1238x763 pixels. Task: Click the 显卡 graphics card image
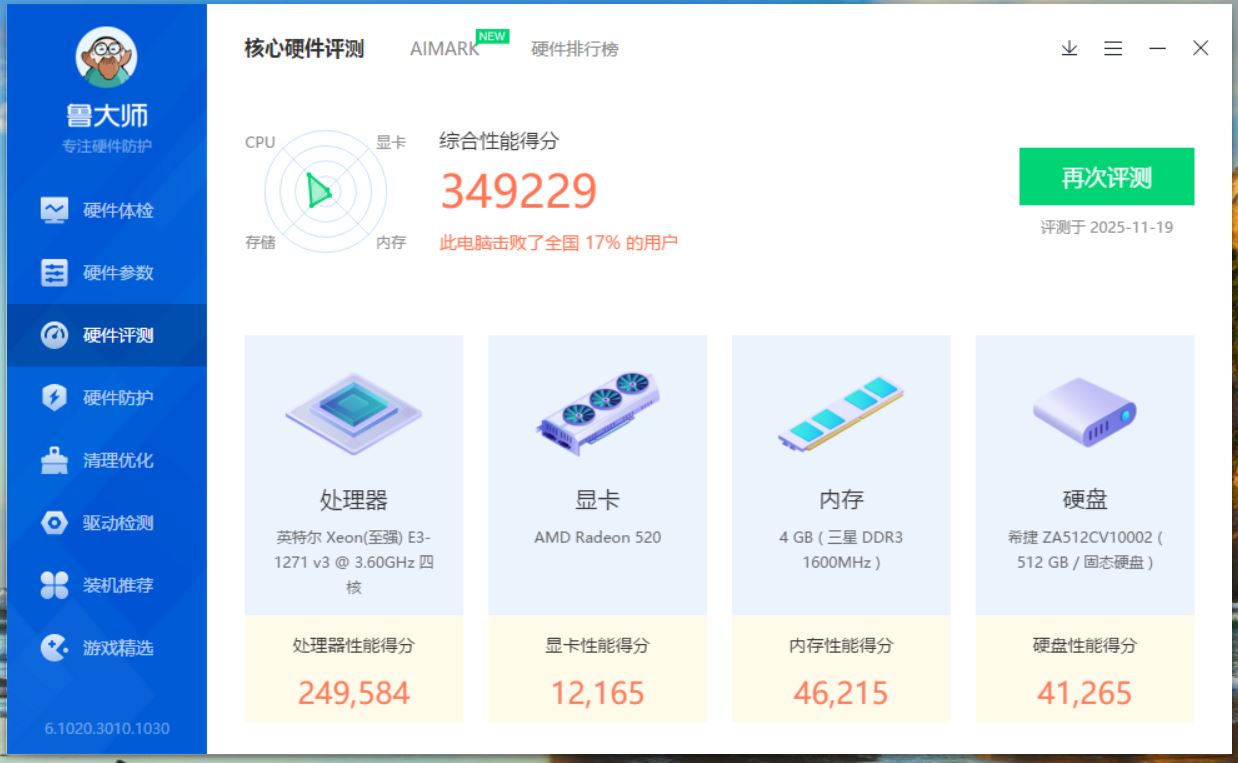(597, 412)
